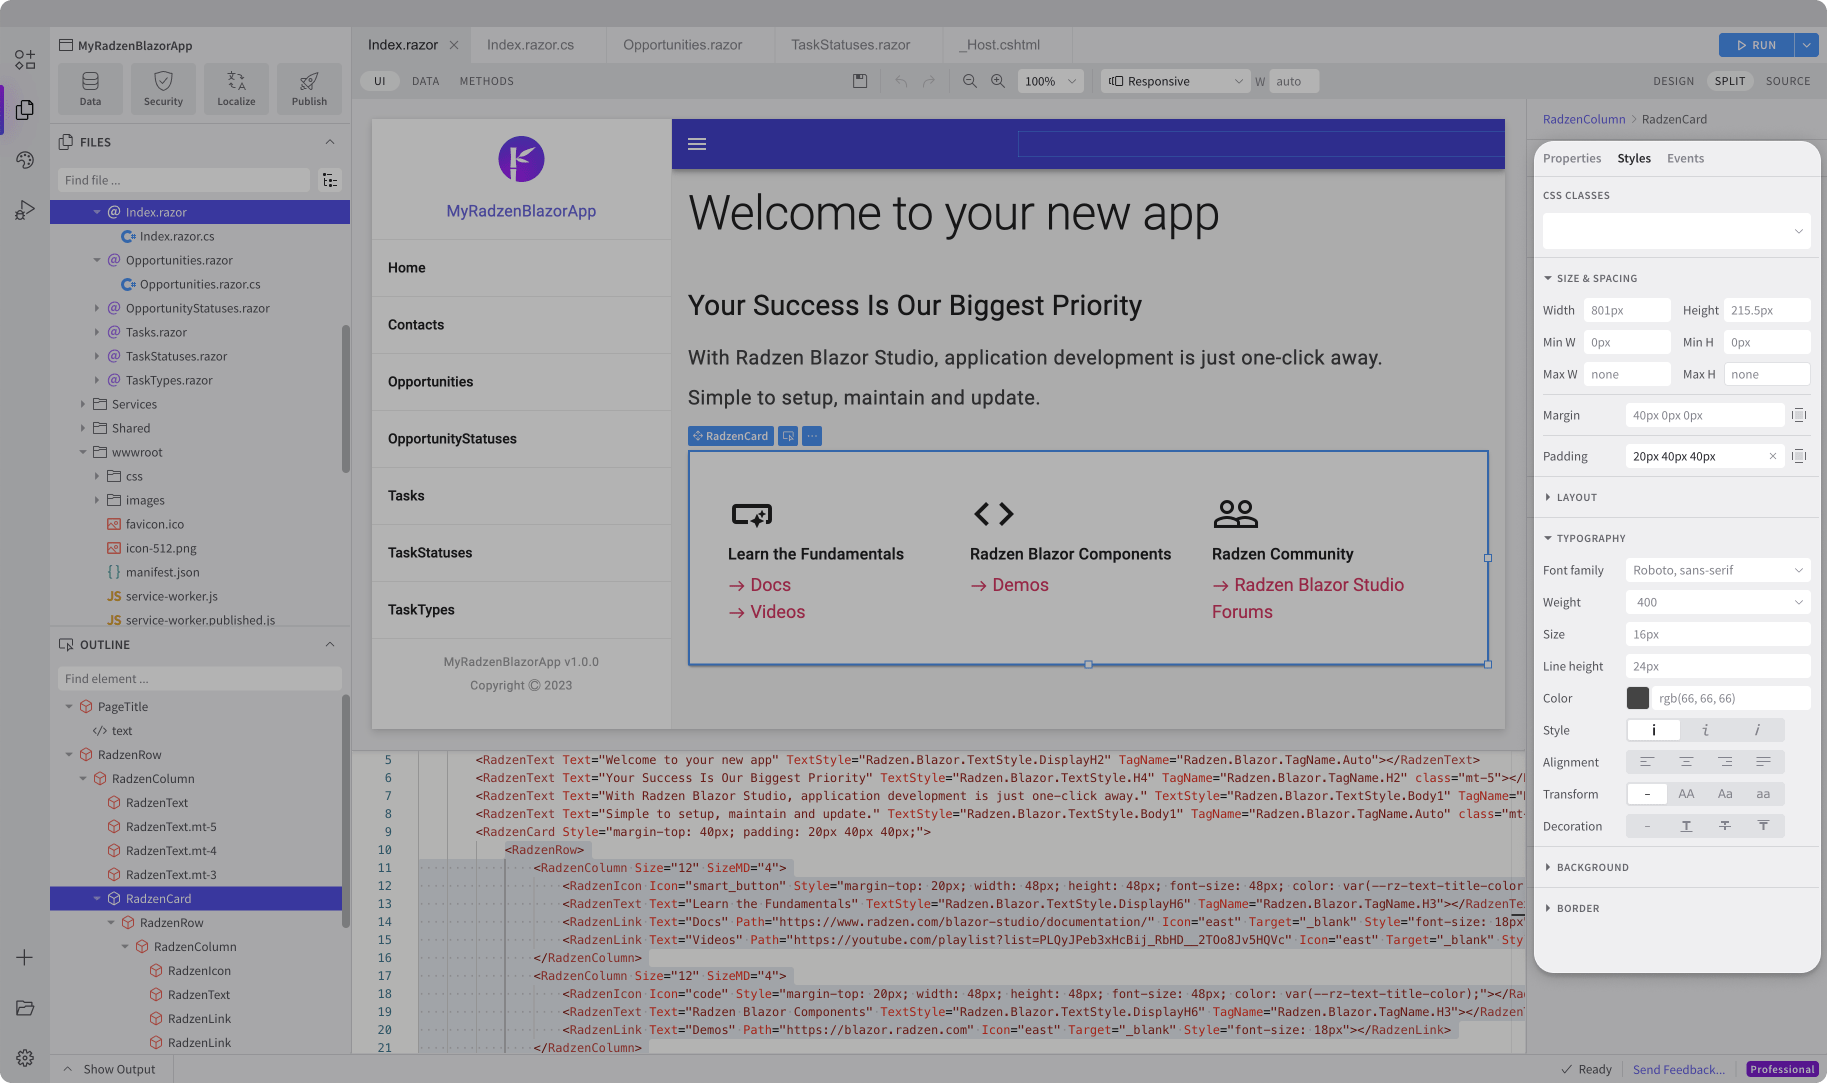This screenshot has width=1827, height=1083.
Task: Open the font Weight dropdown
Action: [1718, 602]
